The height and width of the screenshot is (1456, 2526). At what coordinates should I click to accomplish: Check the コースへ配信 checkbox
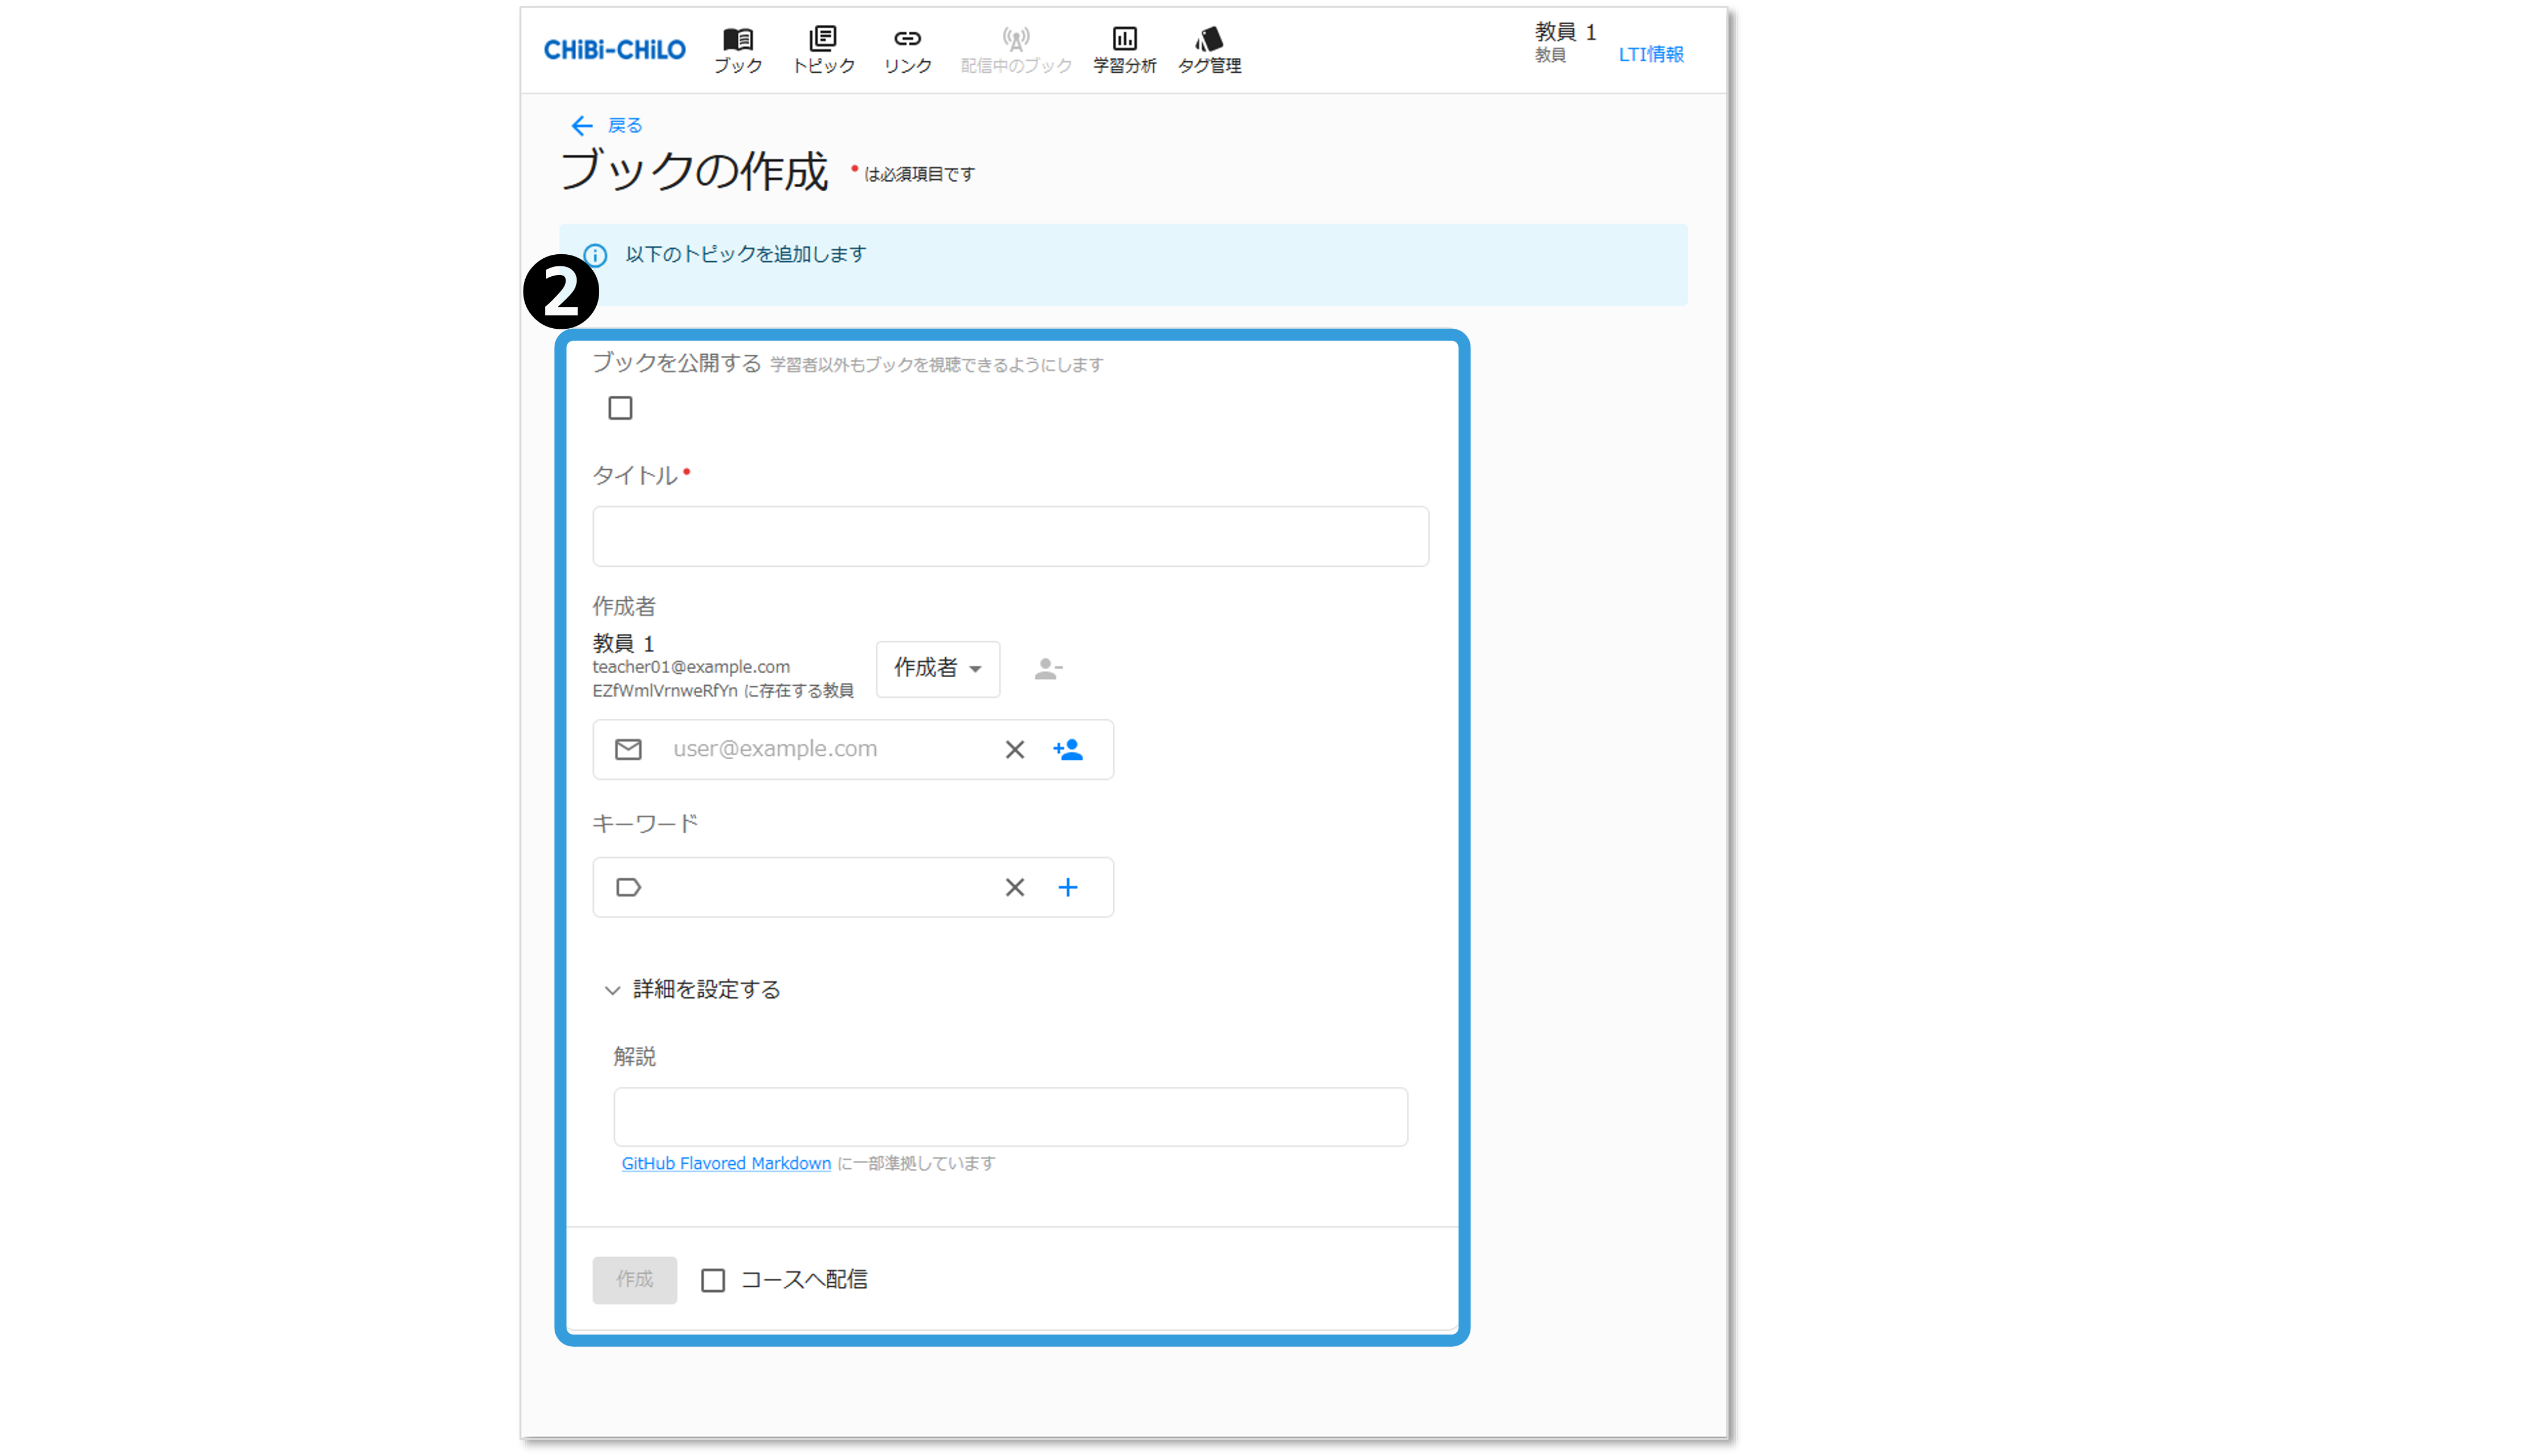point(713,1280)
